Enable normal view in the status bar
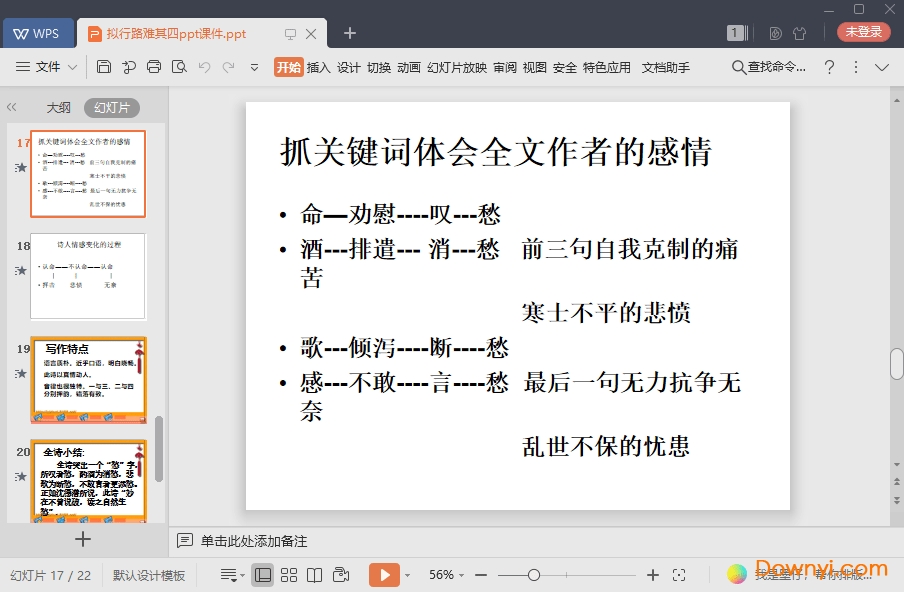 [262, 574]
